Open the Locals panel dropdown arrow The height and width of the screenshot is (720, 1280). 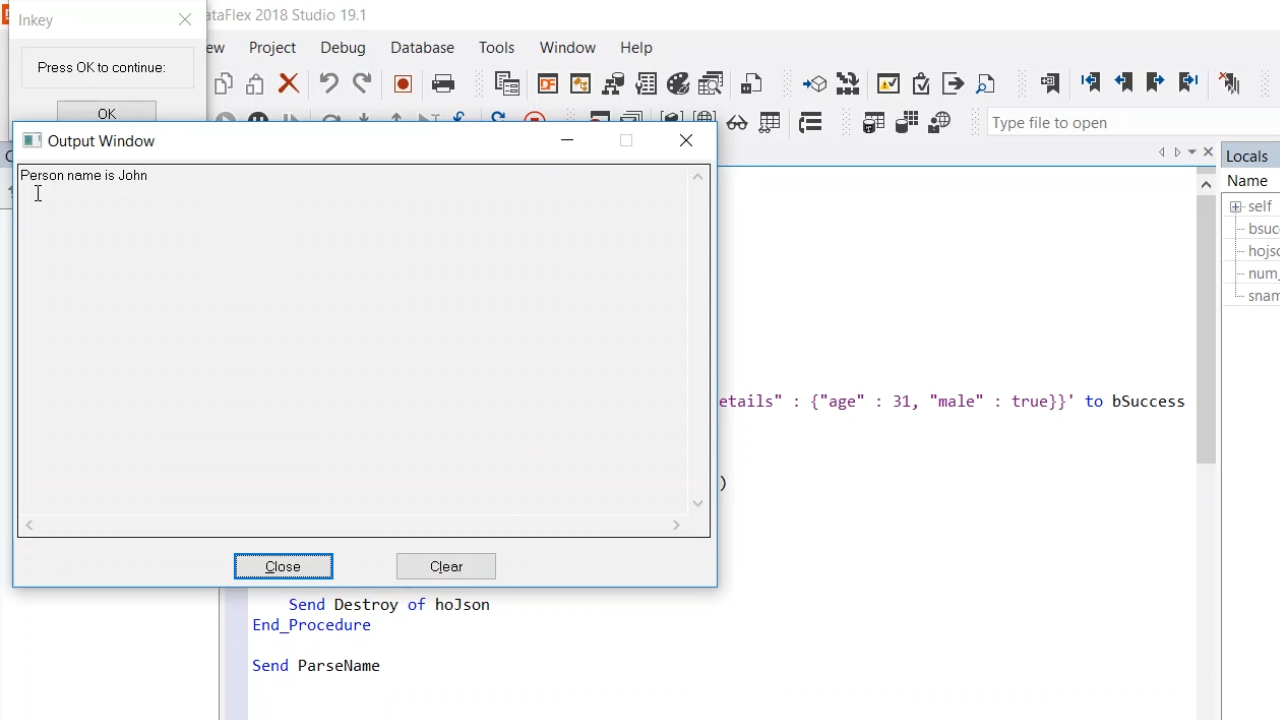[x=1192, y=153]
